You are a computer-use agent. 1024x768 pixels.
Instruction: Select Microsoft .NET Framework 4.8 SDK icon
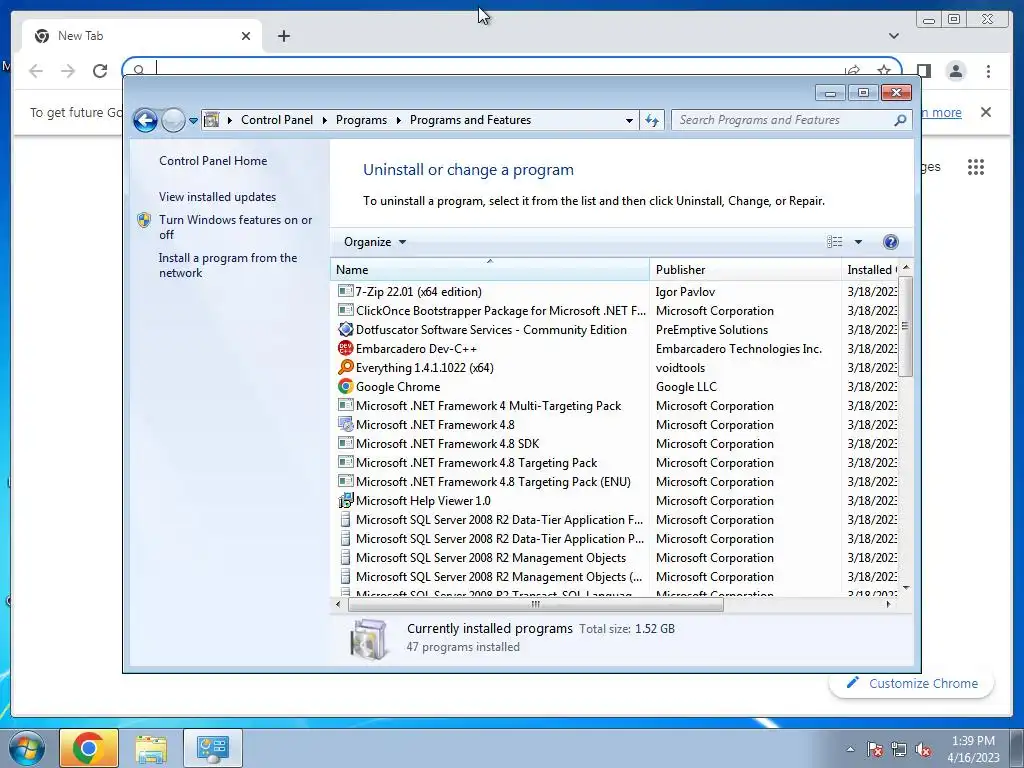(345, 443)
